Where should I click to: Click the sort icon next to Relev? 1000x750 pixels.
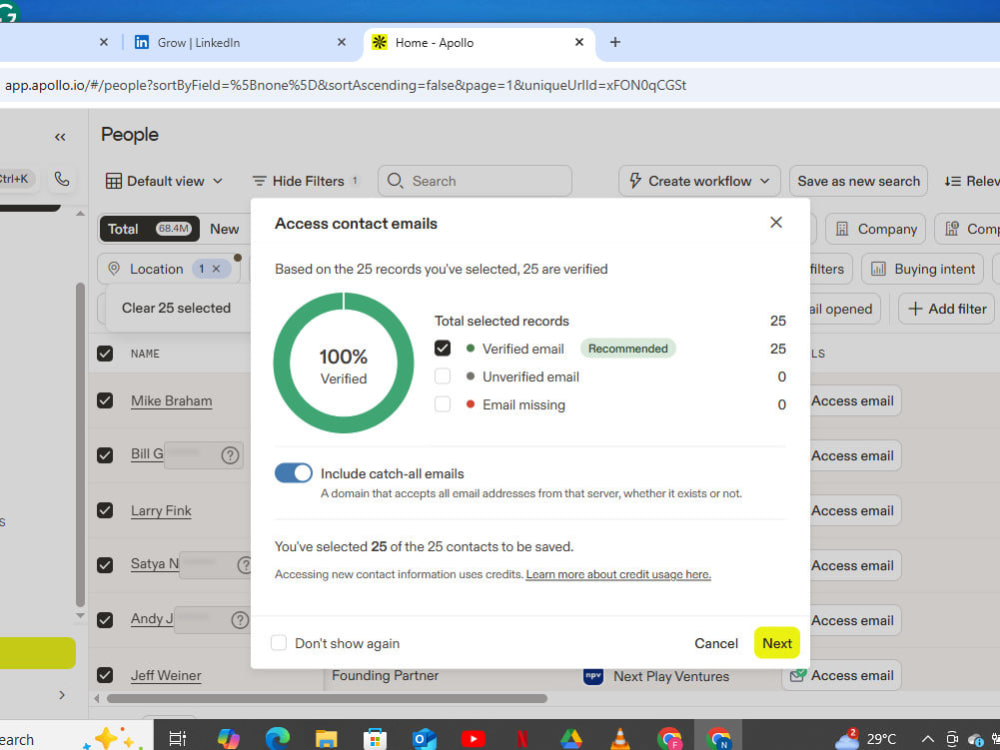[953, 181]
